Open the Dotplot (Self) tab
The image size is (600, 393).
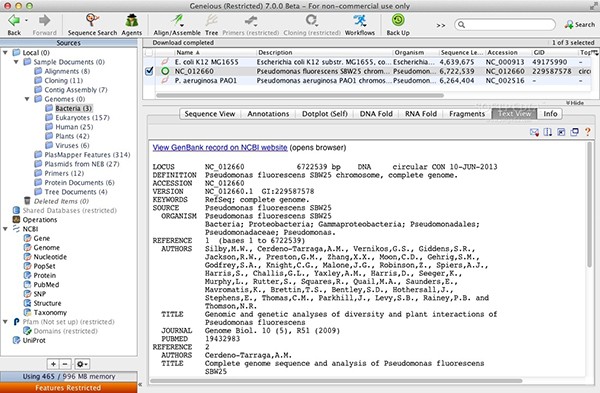tap(324, 114)
